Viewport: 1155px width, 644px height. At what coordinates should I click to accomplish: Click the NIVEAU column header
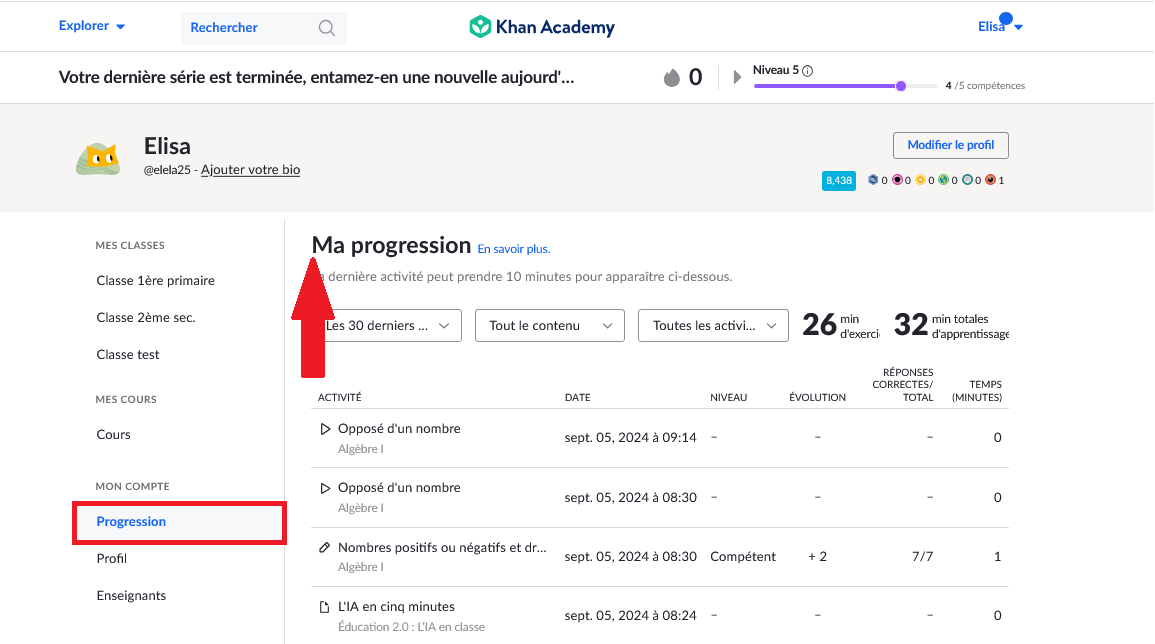[x=729, y=397]
